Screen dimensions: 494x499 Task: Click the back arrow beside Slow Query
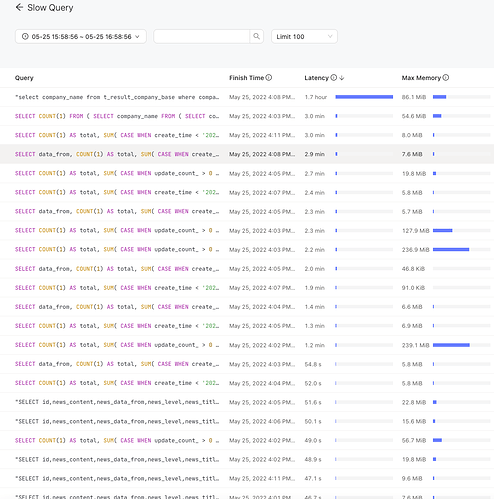[x=19, y=7]
